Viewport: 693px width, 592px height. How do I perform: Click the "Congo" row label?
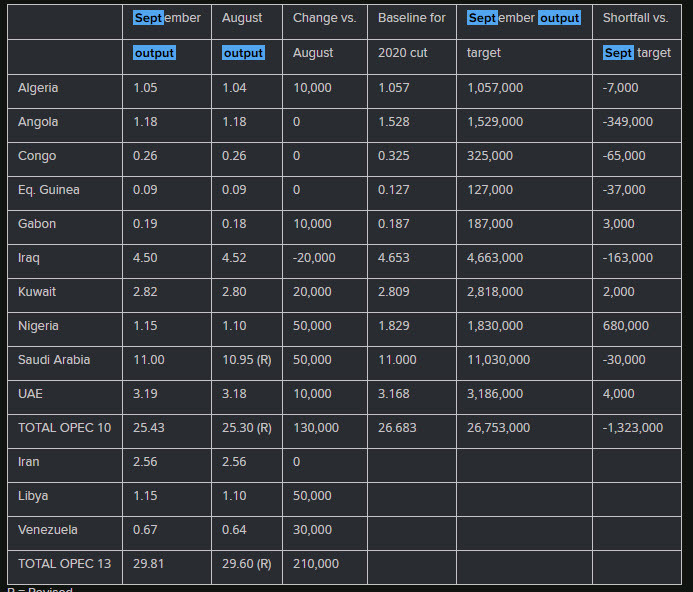point(37,156)
